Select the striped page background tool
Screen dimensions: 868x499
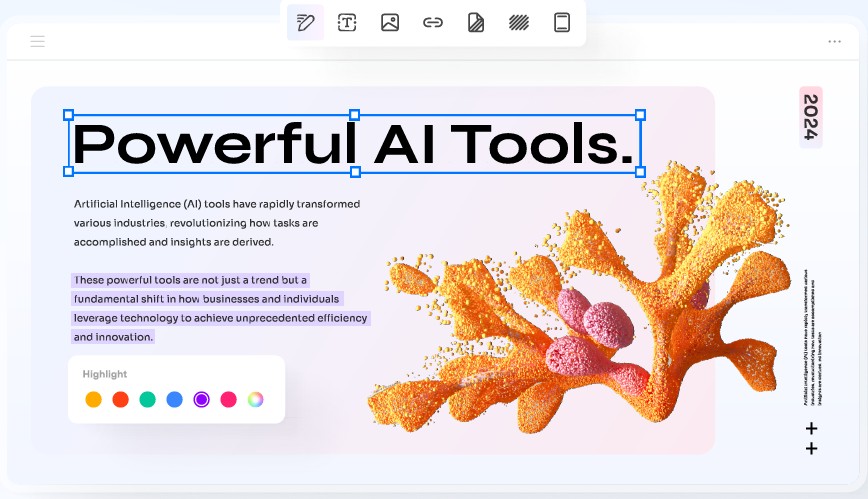pyautogui.click(x=476, y=22)
